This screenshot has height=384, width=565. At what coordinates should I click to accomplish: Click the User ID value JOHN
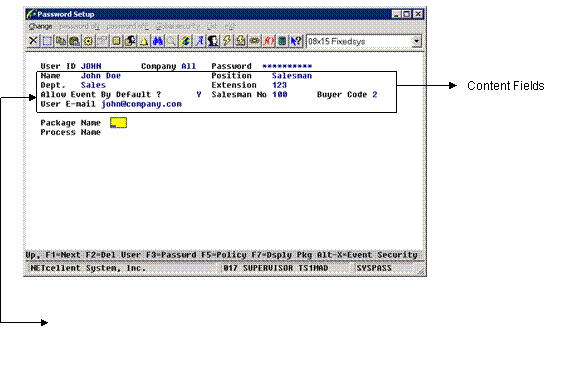(91, 66)
